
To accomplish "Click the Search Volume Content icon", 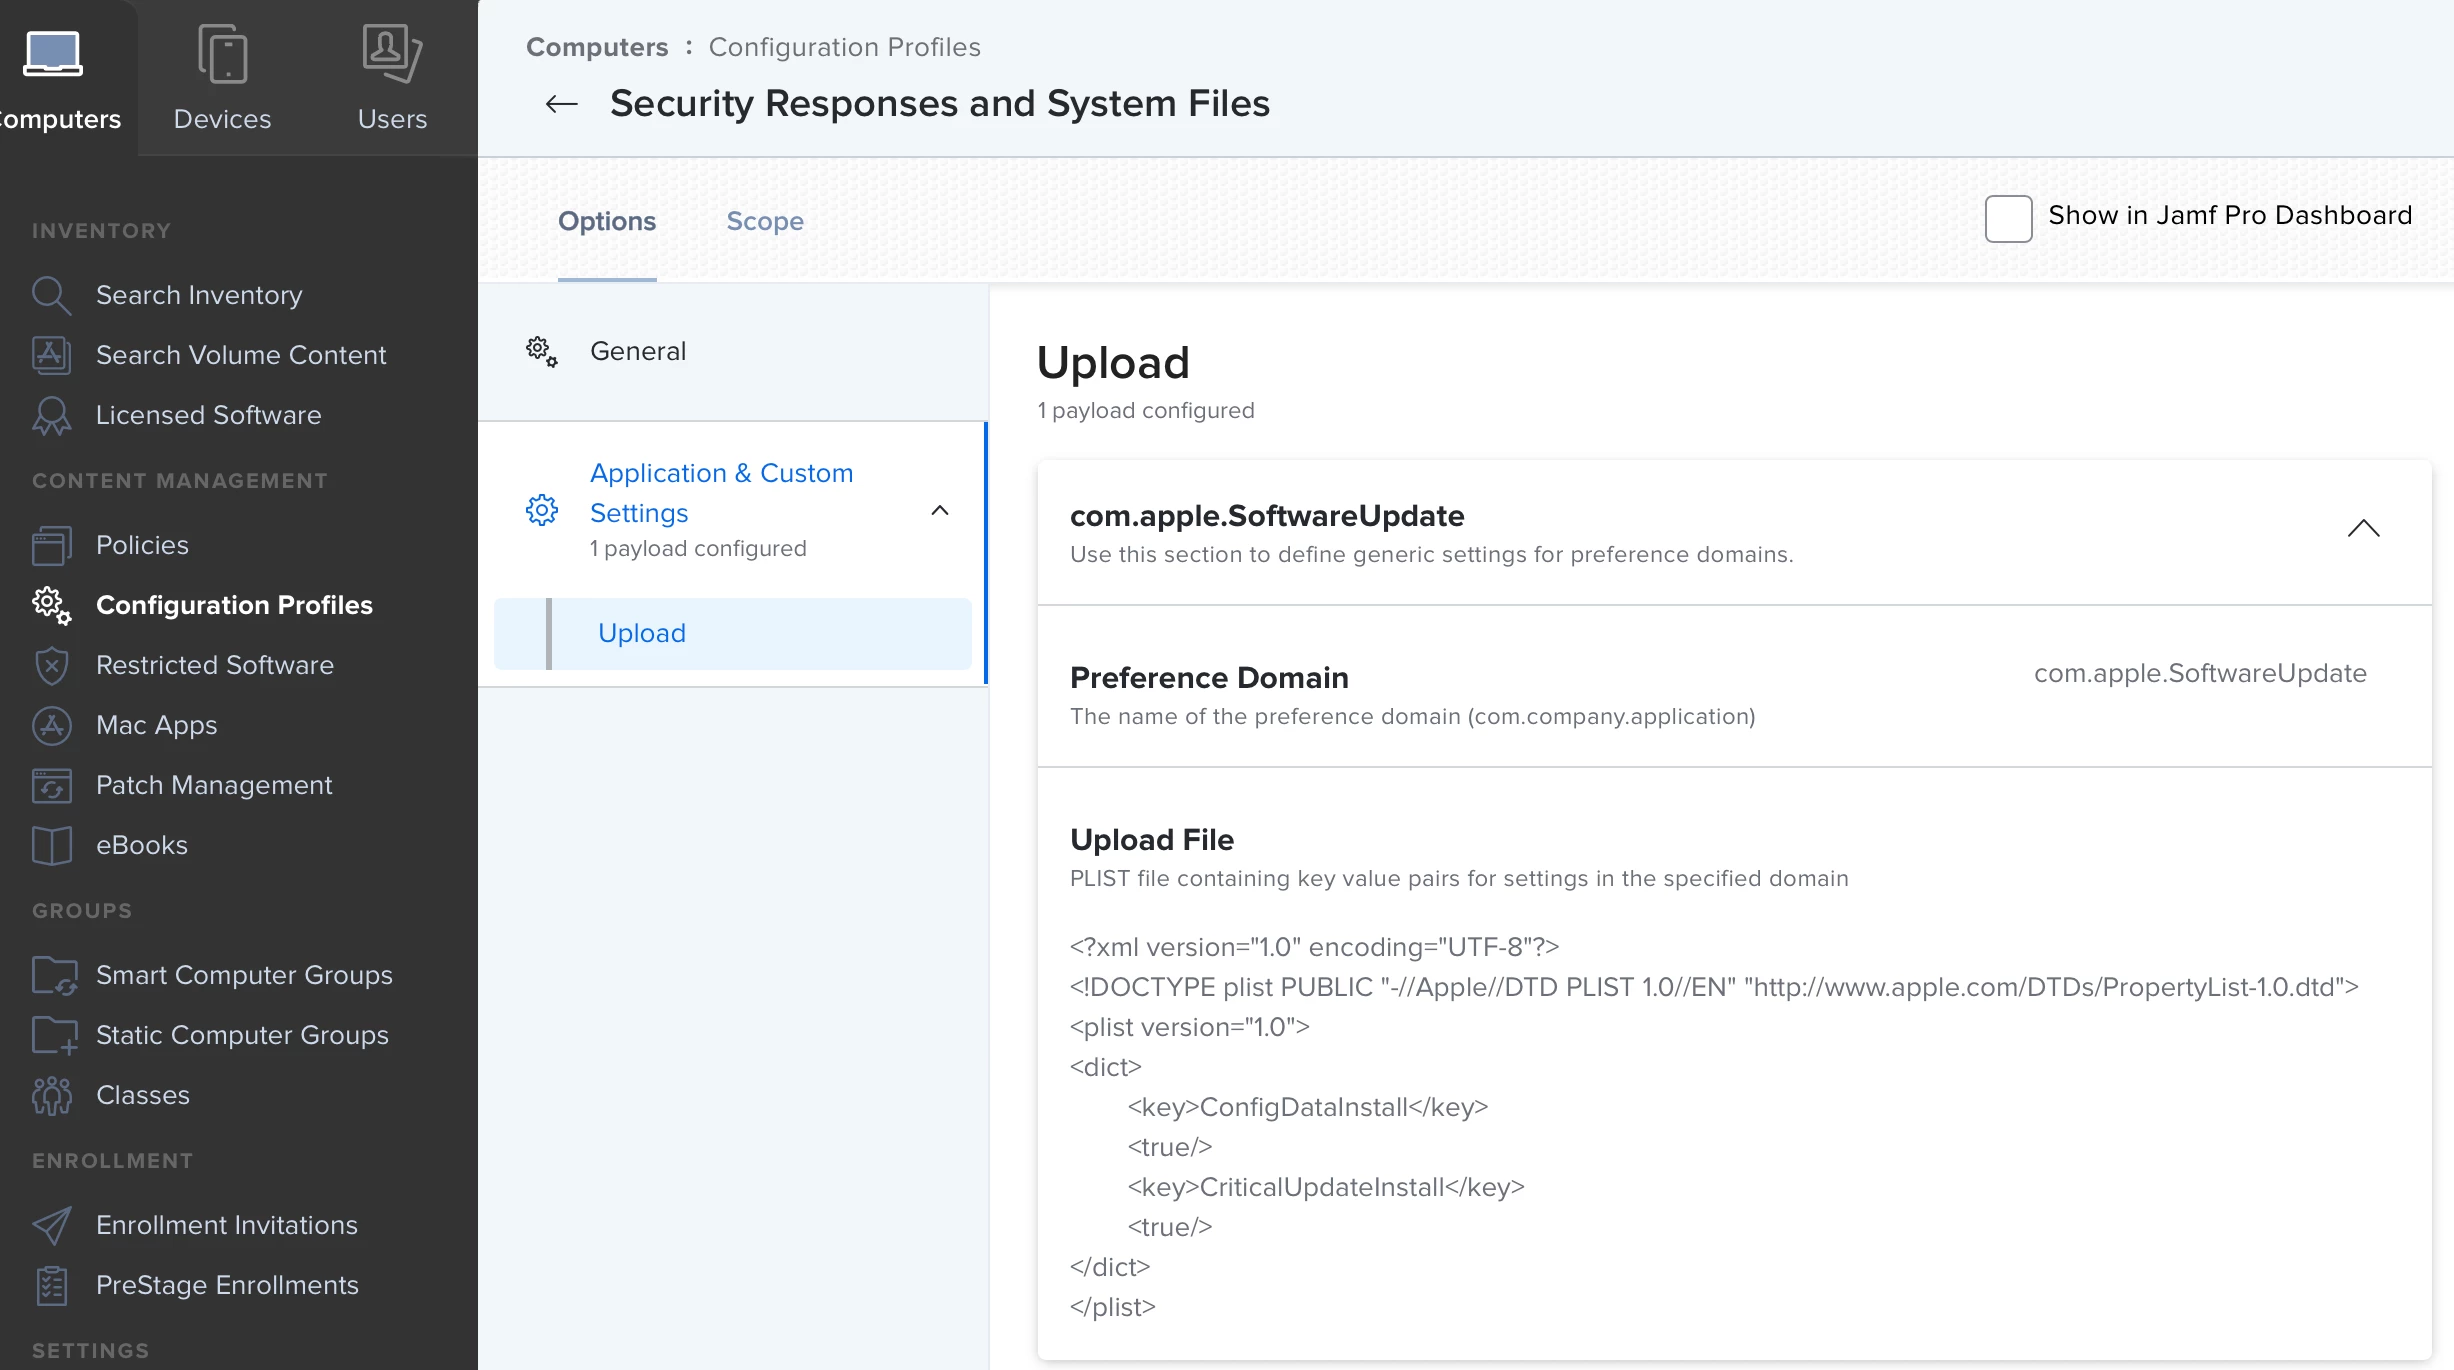I will click(51, 355).
